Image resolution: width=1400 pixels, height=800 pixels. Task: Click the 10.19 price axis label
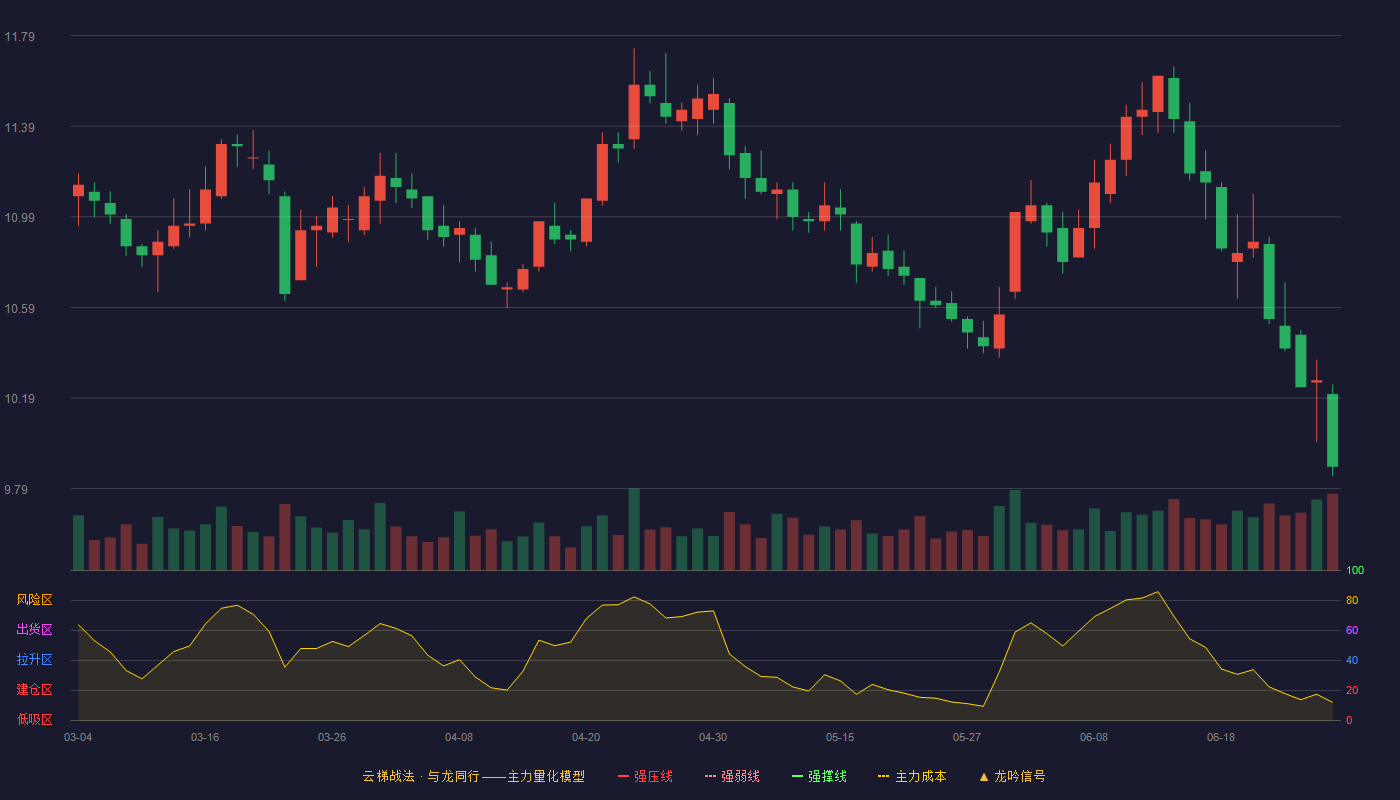[19, 399]
